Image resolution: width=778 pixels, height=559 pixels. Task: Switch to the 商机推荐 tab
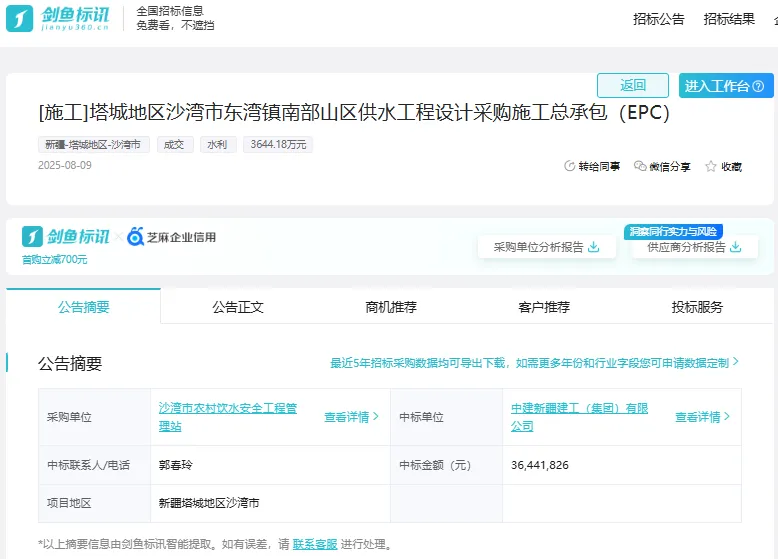point(391,307)
